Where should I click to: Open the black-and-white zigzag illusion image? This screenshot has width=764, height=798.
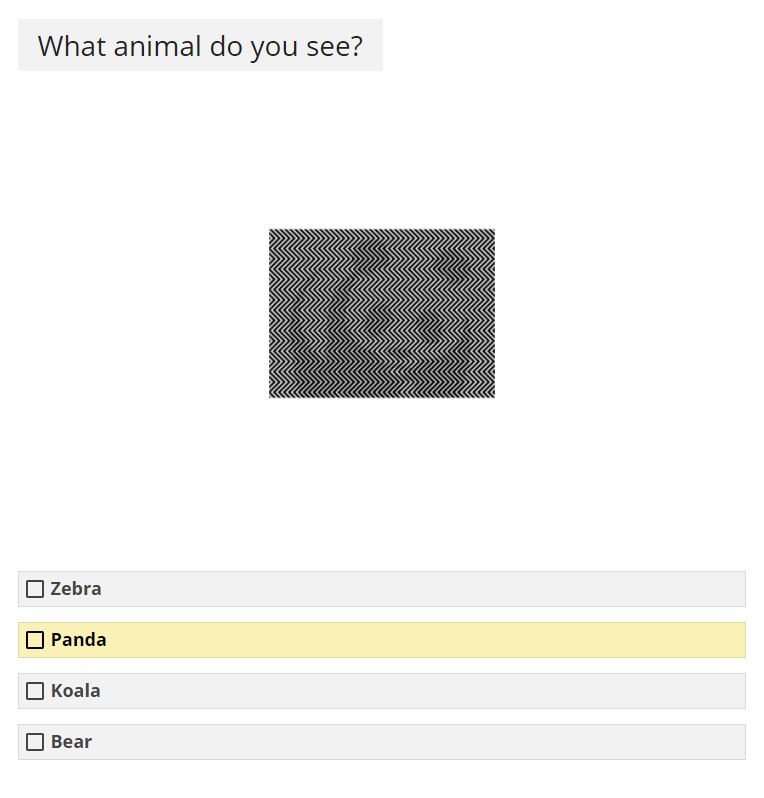click(382, 313)
